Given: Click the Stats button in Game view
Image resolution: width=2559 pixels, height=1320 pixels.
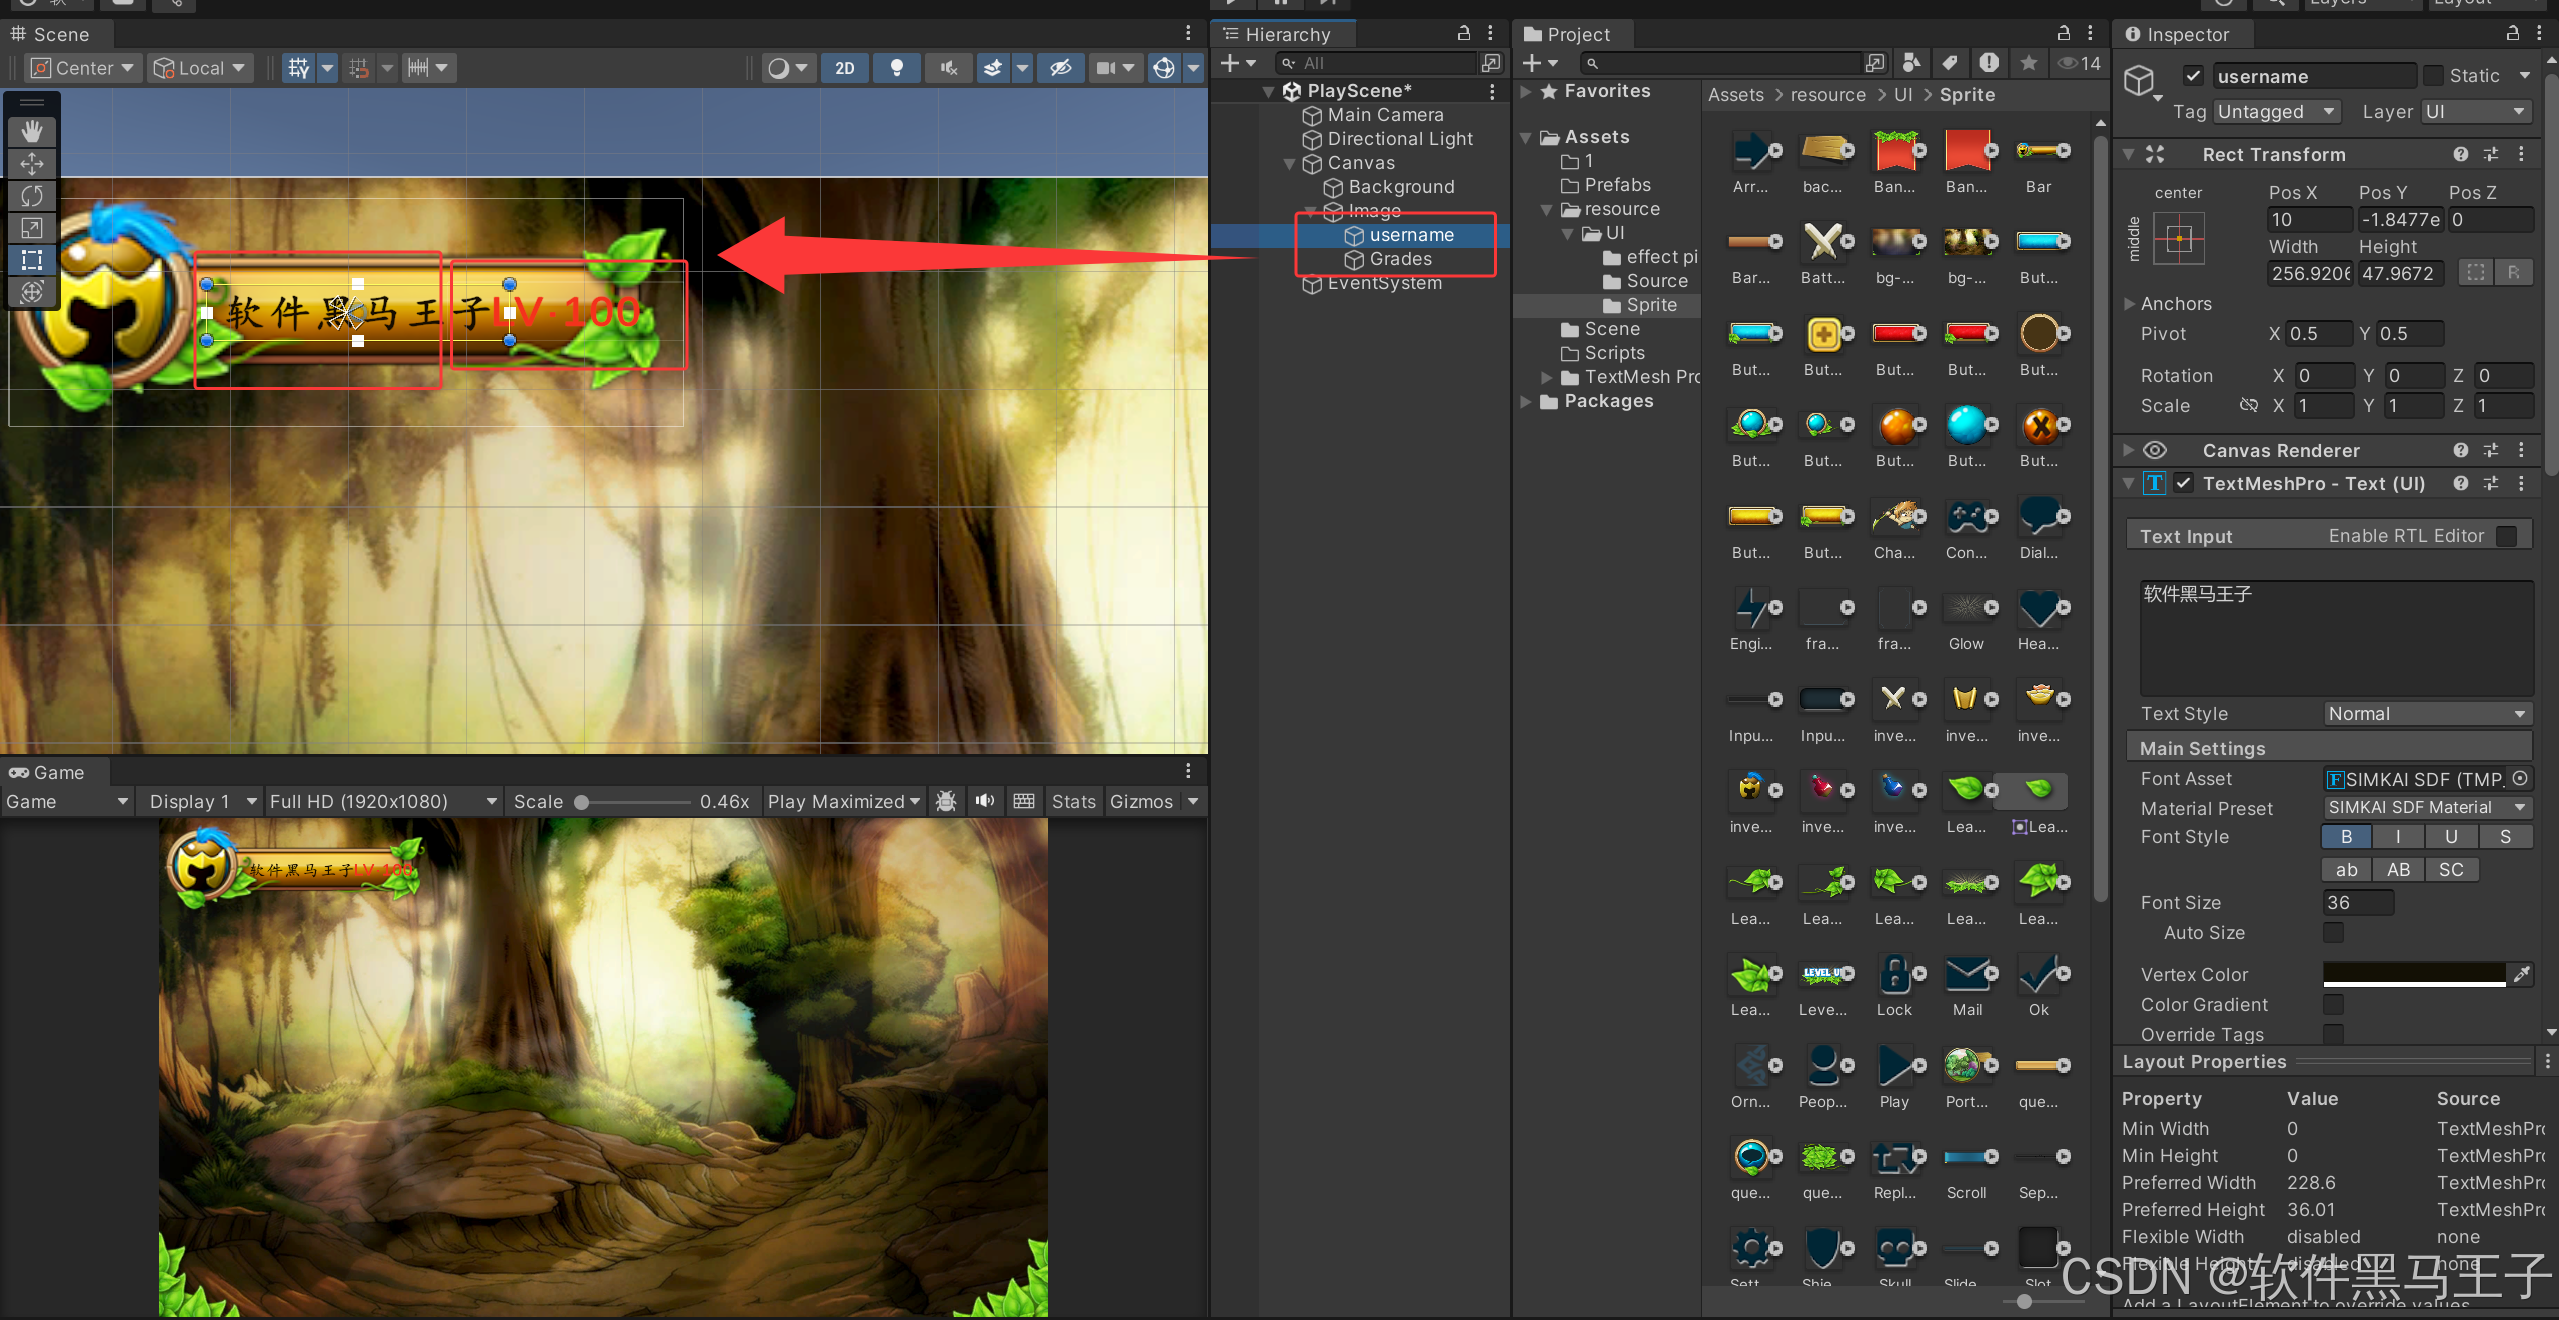Looking at the screenshot, I should [1073, 801].
